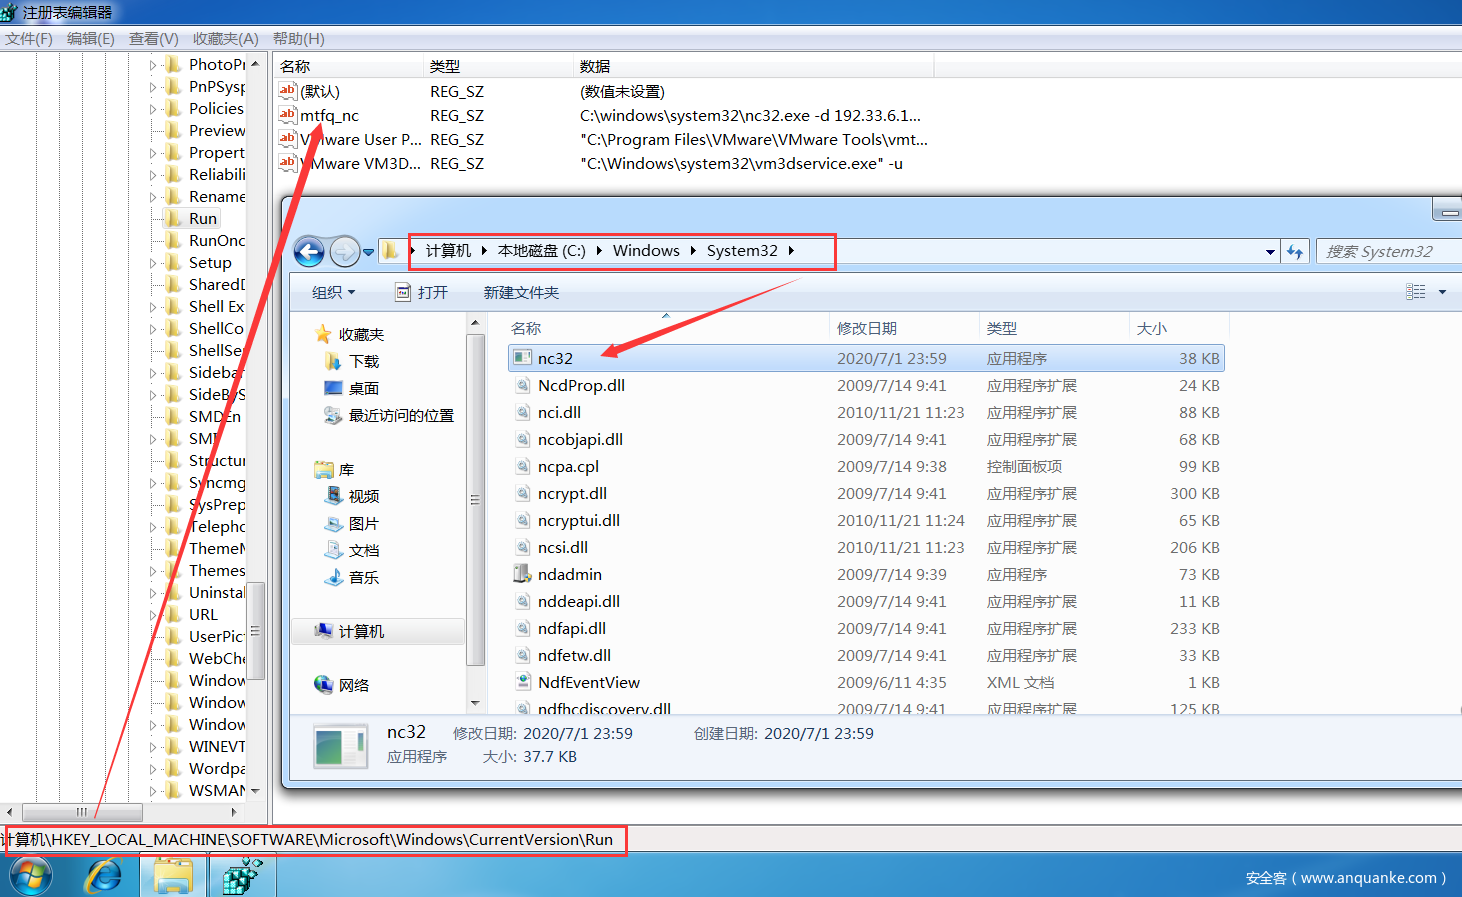Expand the Windows breadcrumb arrow
1462x897 pixels.
tap(692, 251)
